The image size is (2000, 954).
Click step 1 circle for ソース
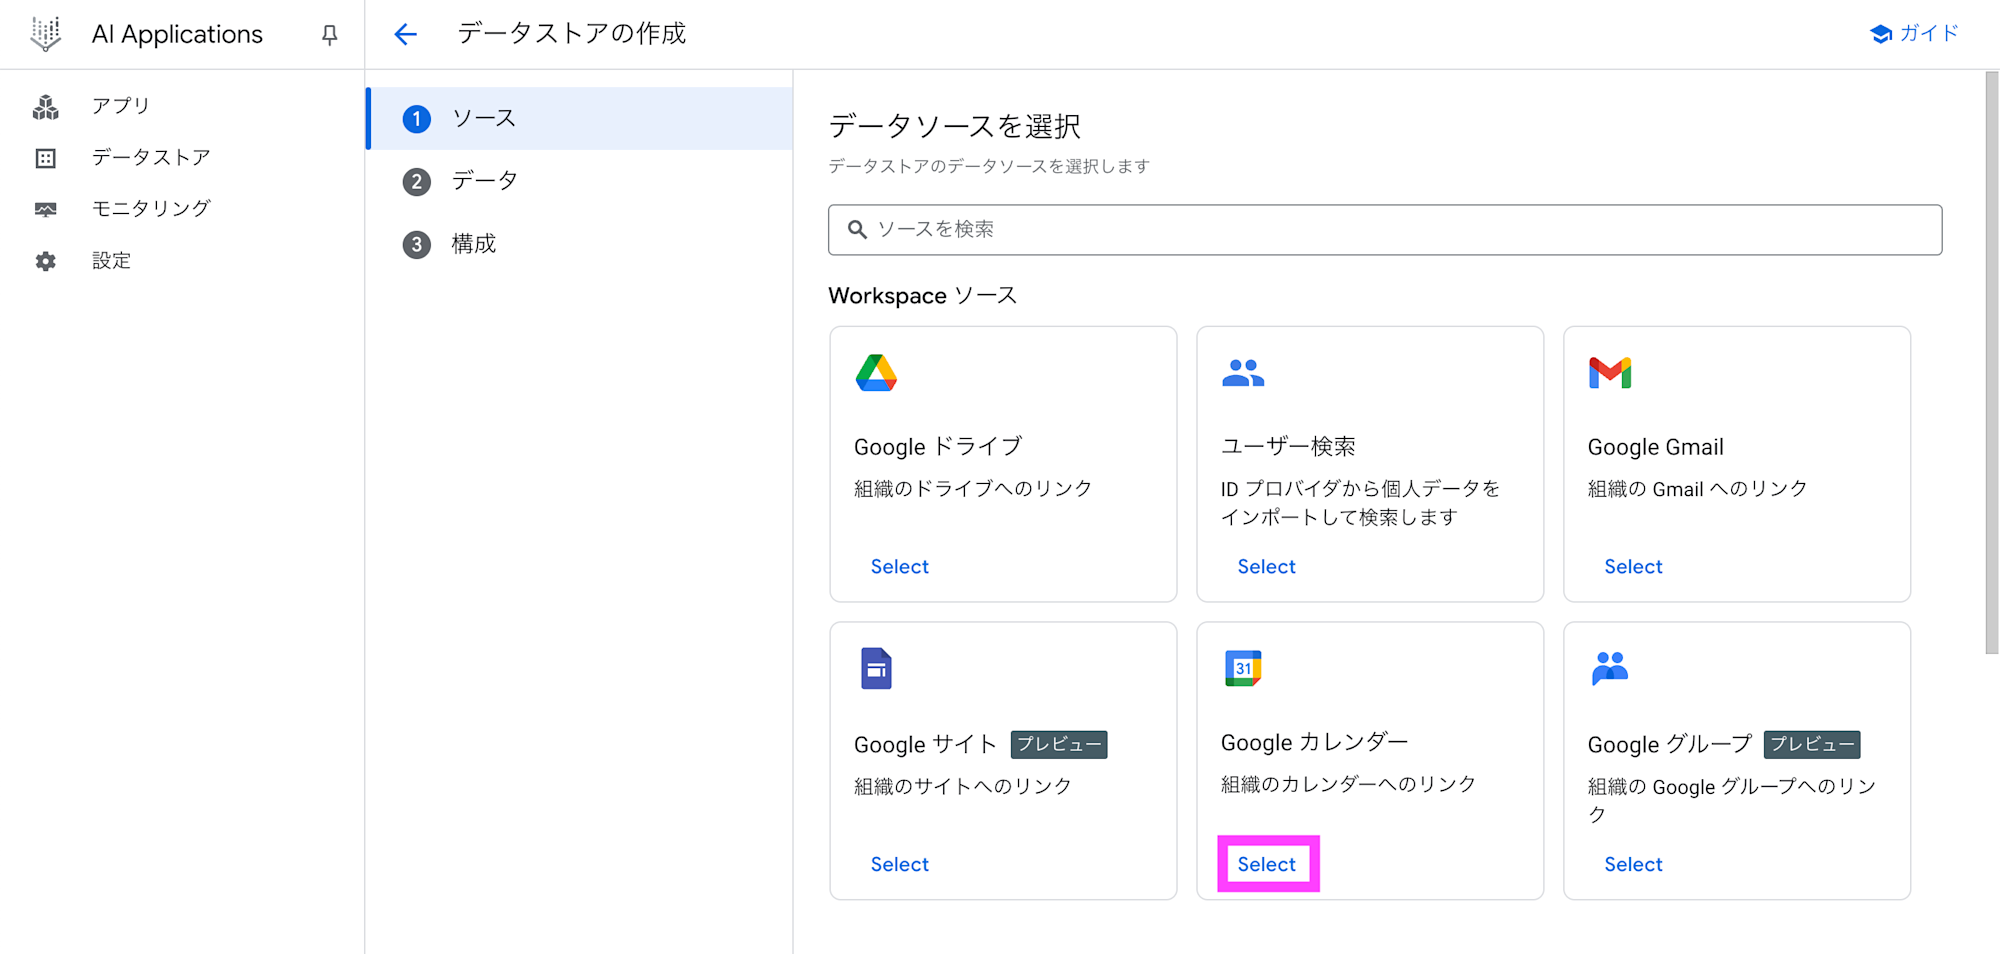(x=417, y=119)
